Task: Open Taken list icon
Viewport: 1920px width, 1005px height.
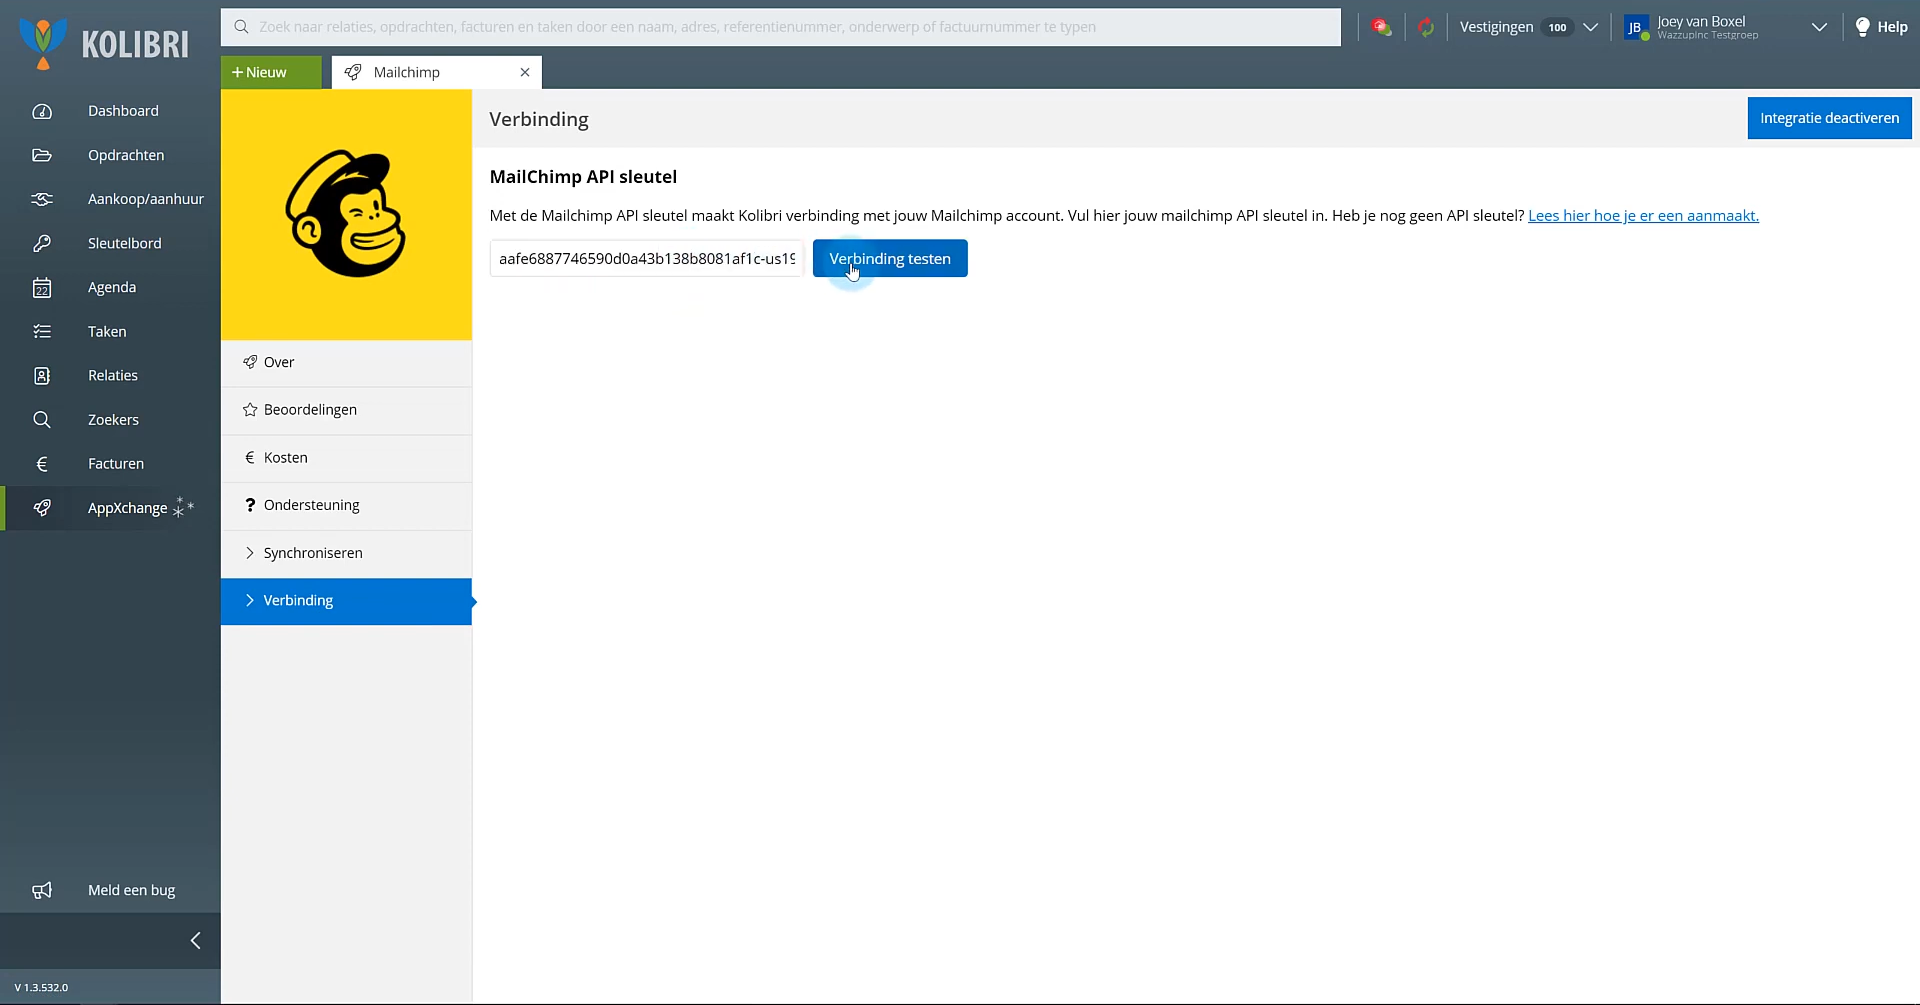Action: pyautogui.click(x=42, y=331)
